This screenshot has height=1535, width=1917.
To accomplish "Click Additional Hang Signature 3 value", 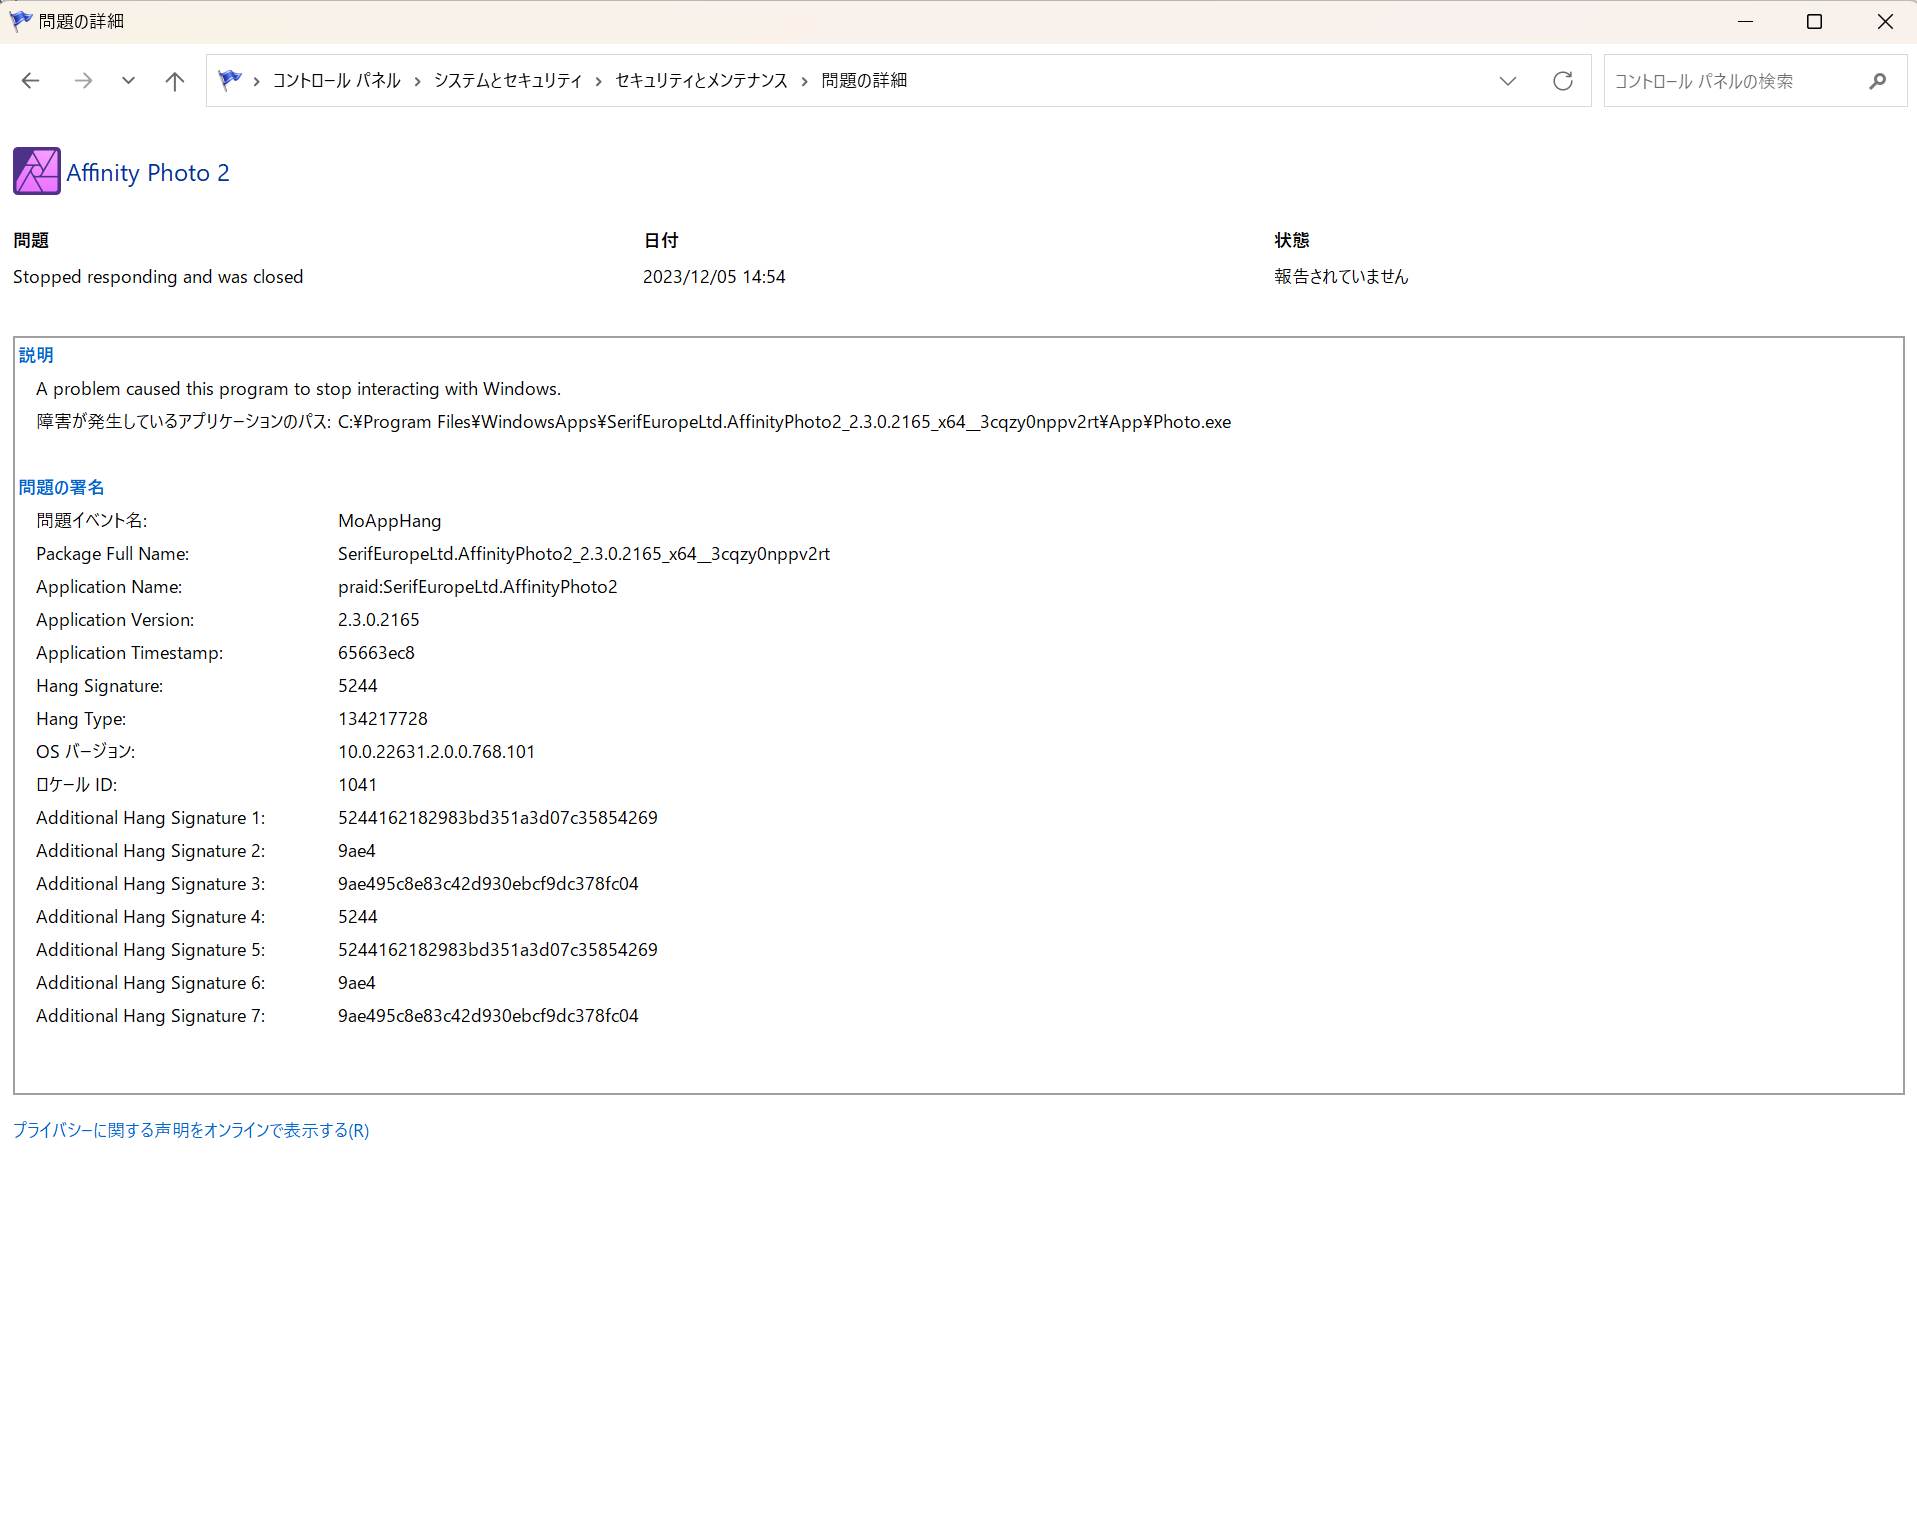I will 488,884.
